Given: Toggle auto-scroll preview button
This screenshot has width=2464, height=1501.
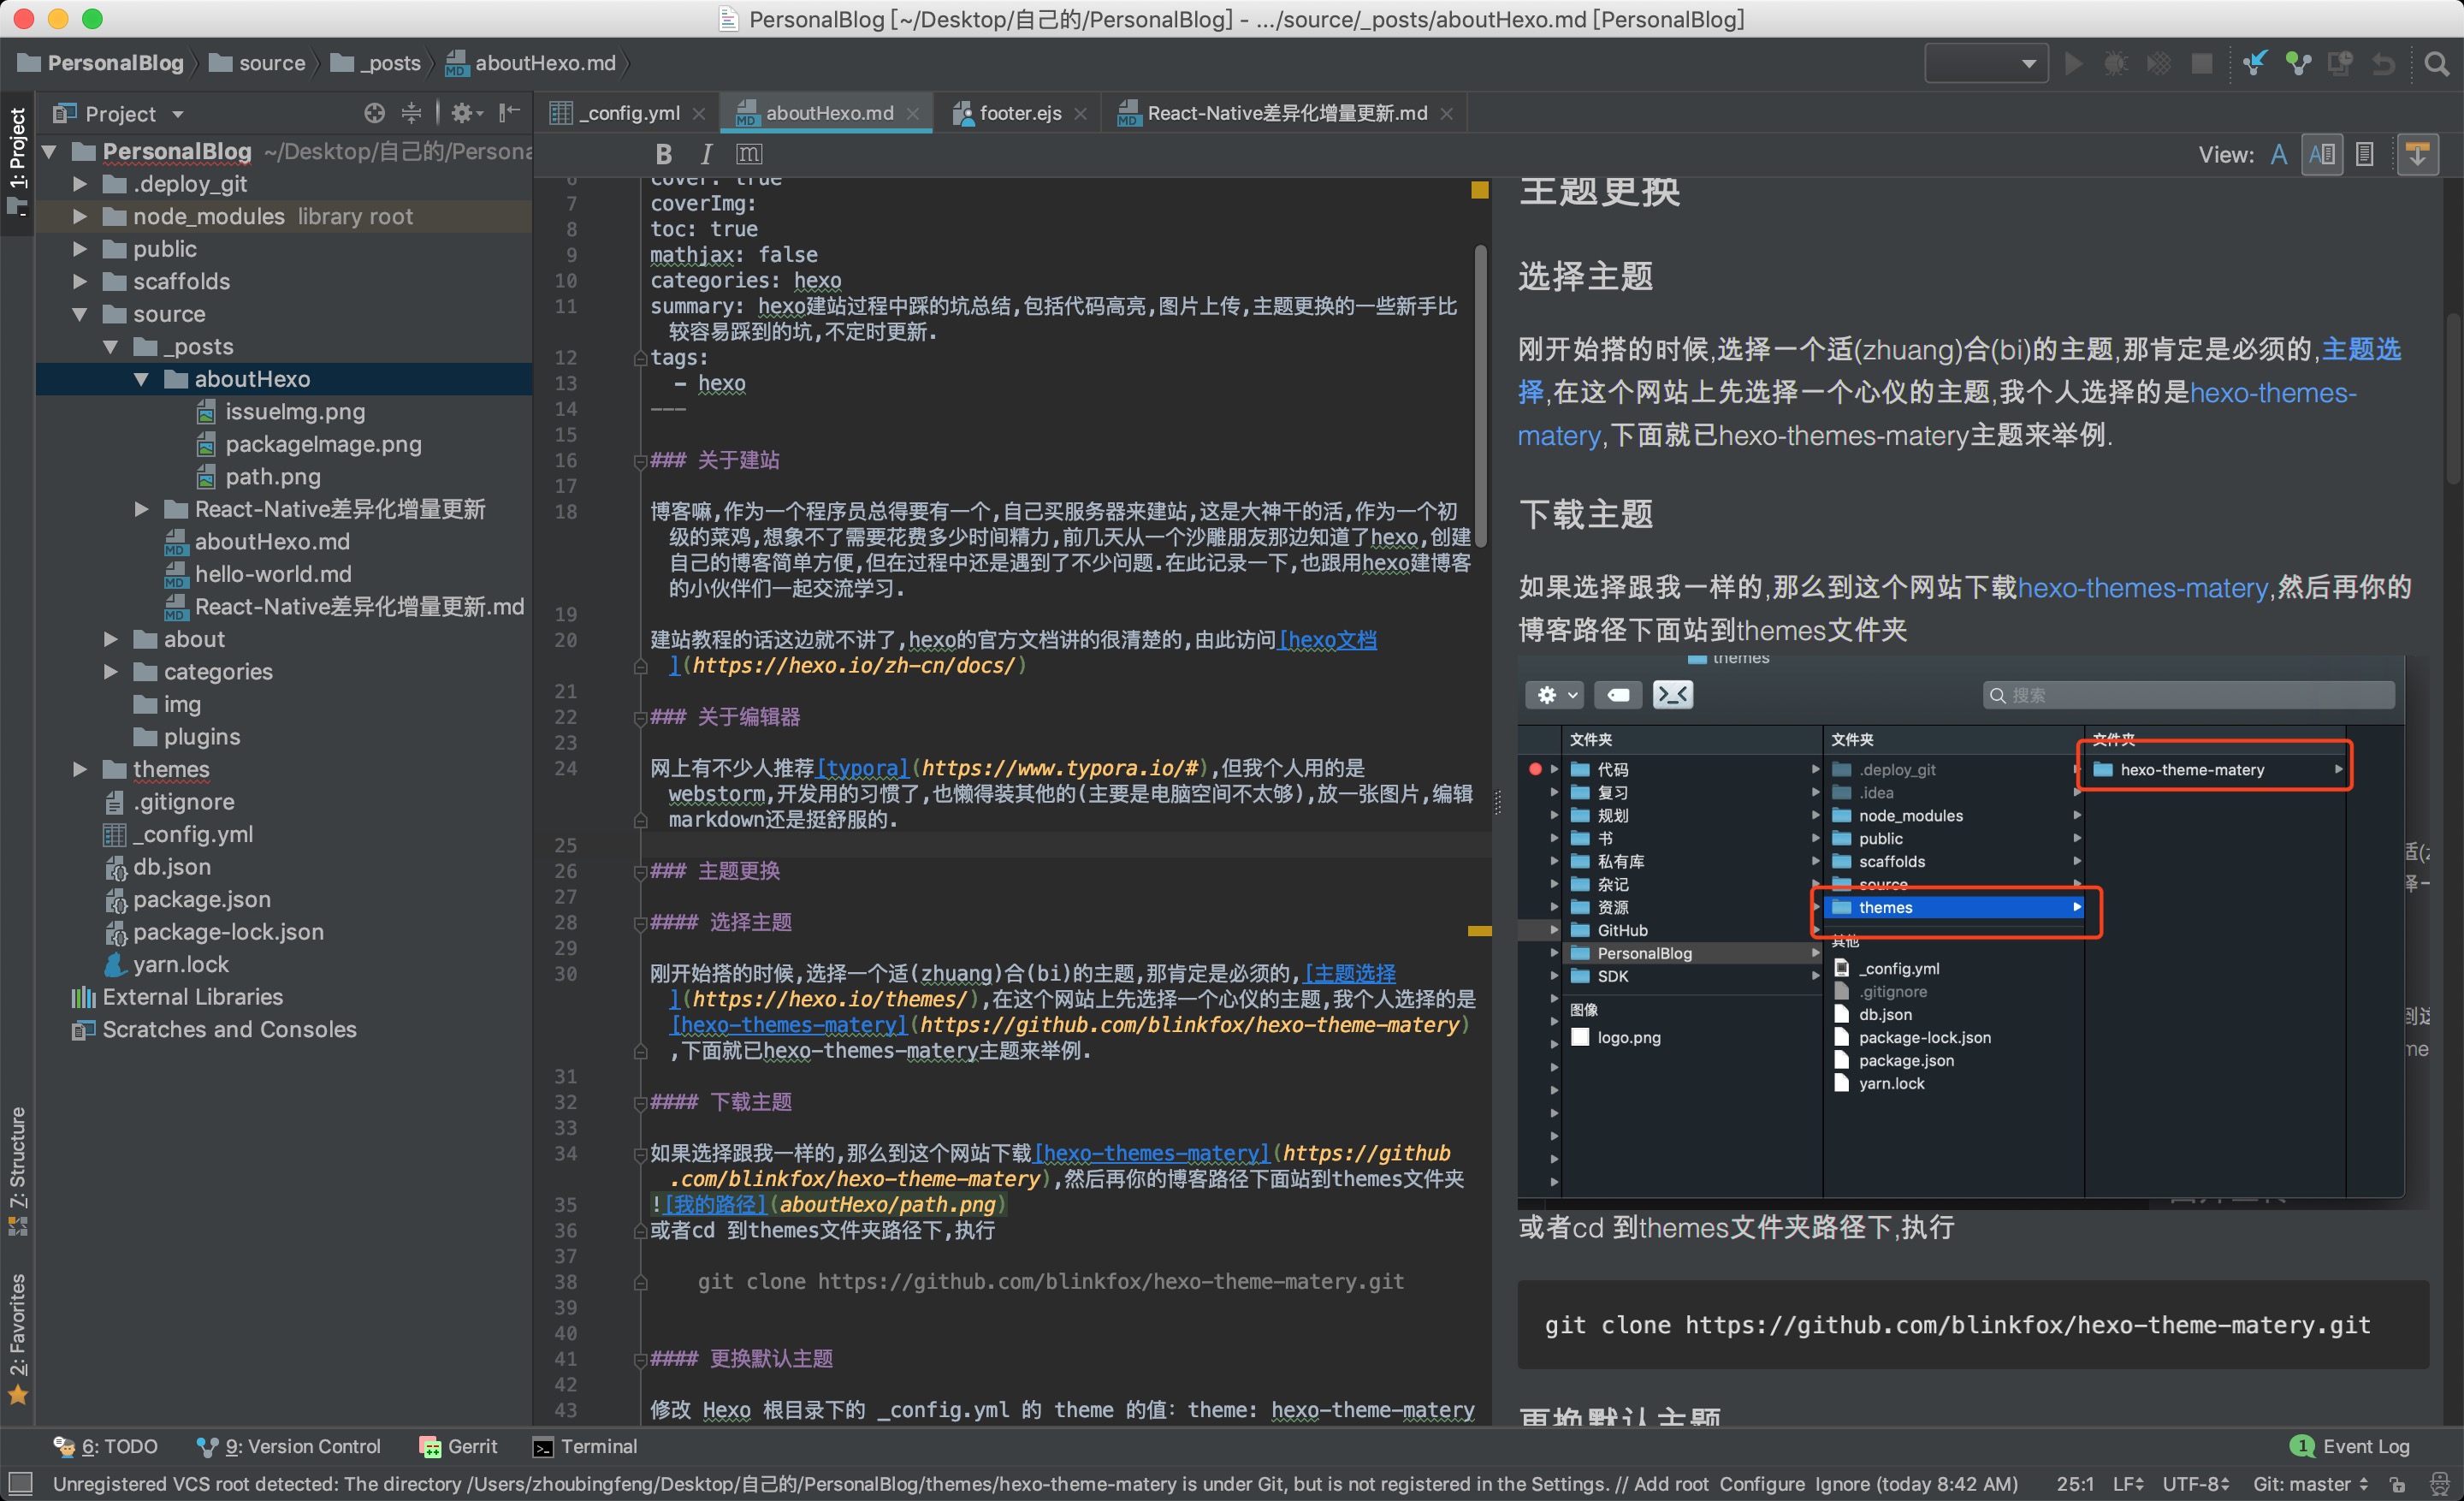Looking at the screenshot, I should (x=2417, y=155).
